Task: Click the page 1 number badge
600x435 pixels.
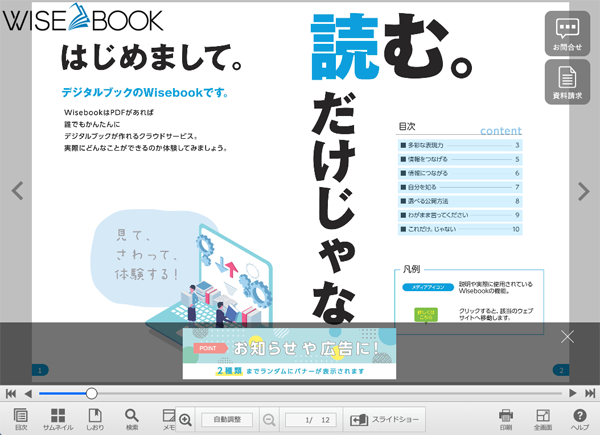Action: click(x=40, y=370)
